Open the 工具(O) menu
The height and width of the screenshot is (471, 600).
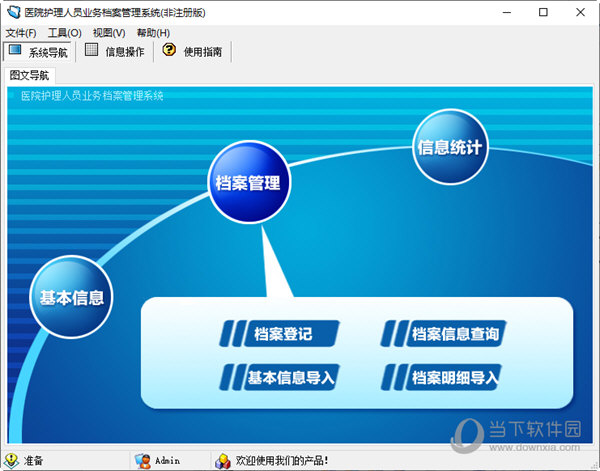point(65,33)
